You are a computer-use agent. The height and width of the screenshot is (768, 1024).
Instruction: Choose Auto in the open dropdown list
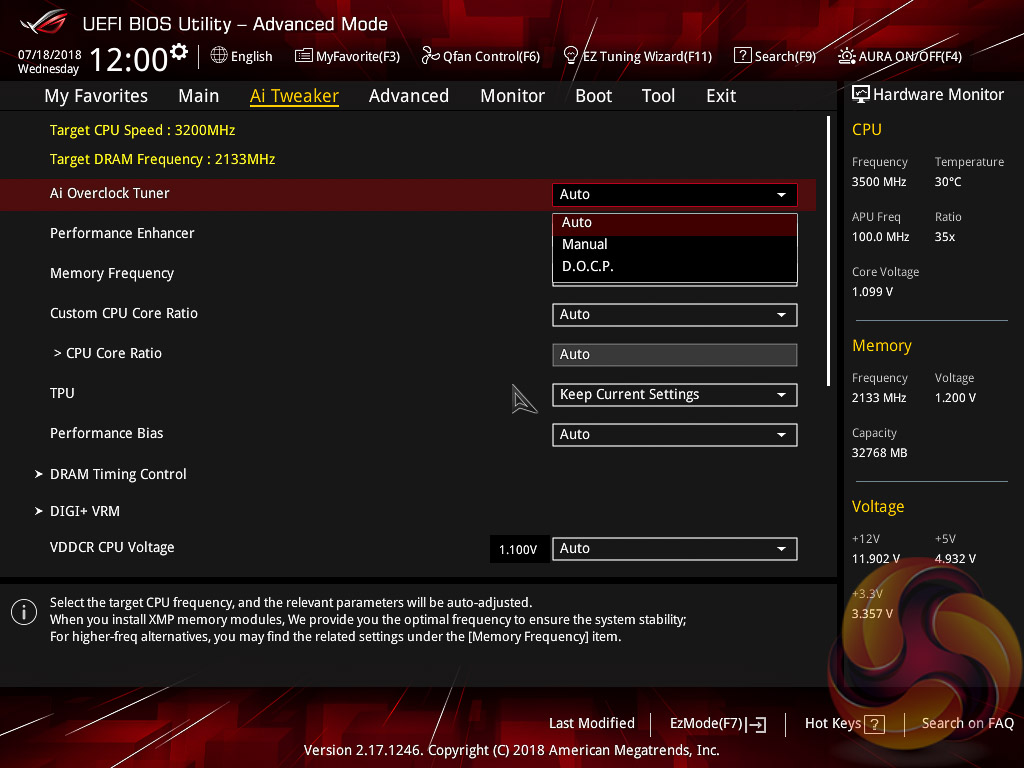click(675, 223)
